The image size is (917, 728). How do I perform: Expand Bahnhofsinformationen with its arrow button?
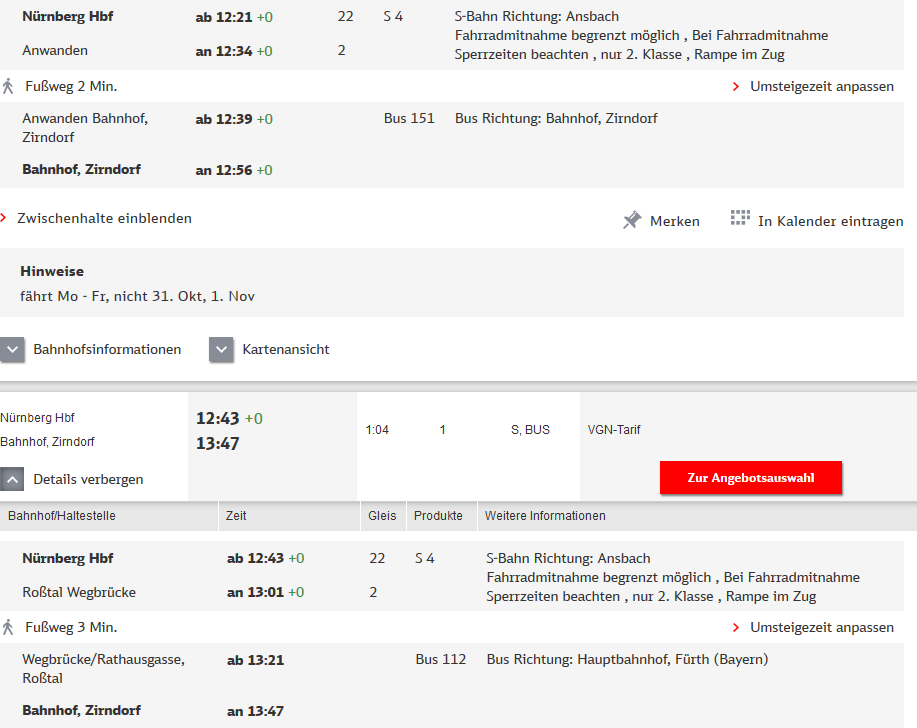point(13,350)
